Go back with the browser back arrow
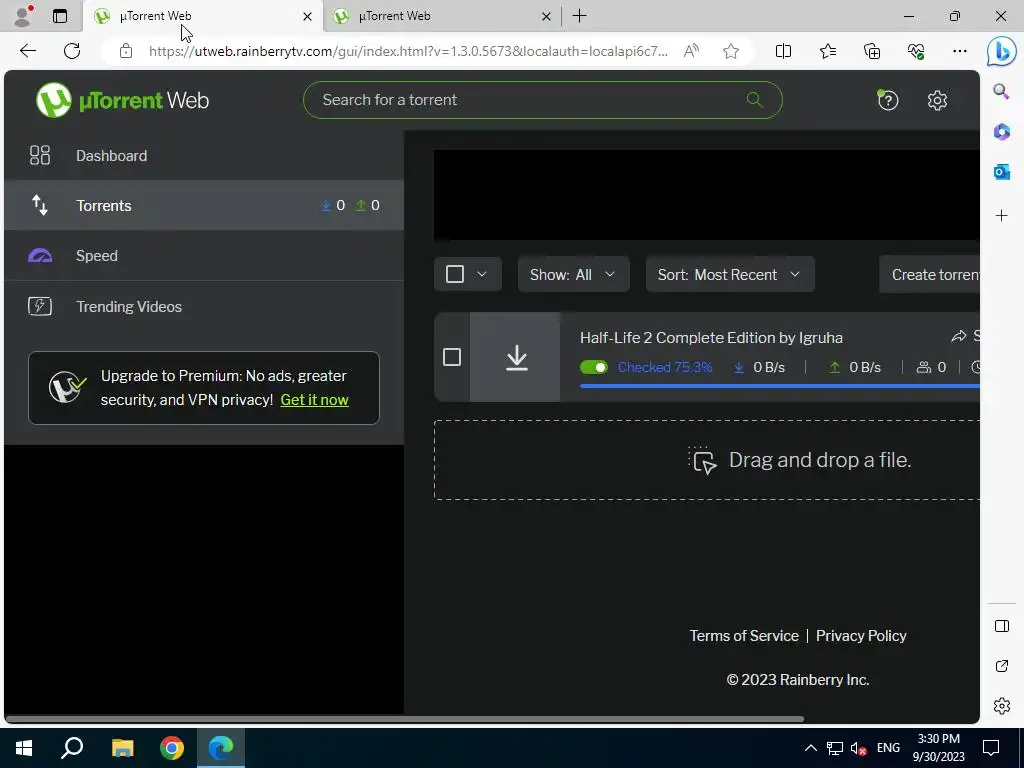The width and height of the screenshot is (1024, 768). click(28, 51)
